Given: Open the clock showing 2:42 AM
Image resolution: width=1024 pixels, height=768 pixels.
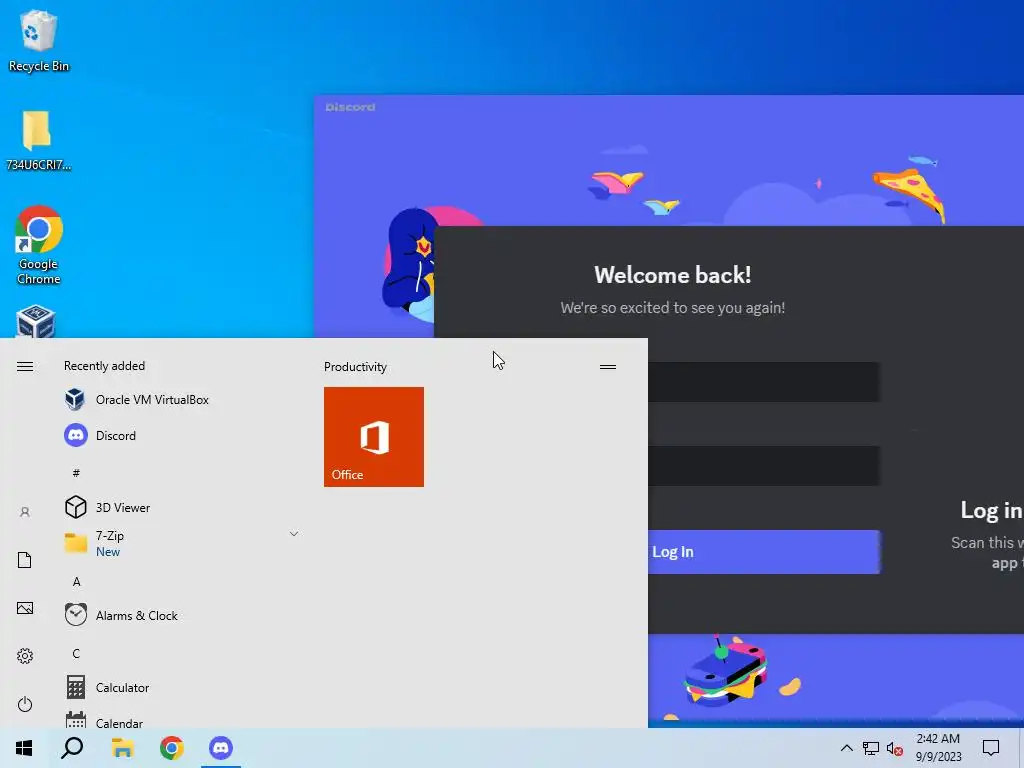Looking at the screenshot, I should [x=938, y=748].
